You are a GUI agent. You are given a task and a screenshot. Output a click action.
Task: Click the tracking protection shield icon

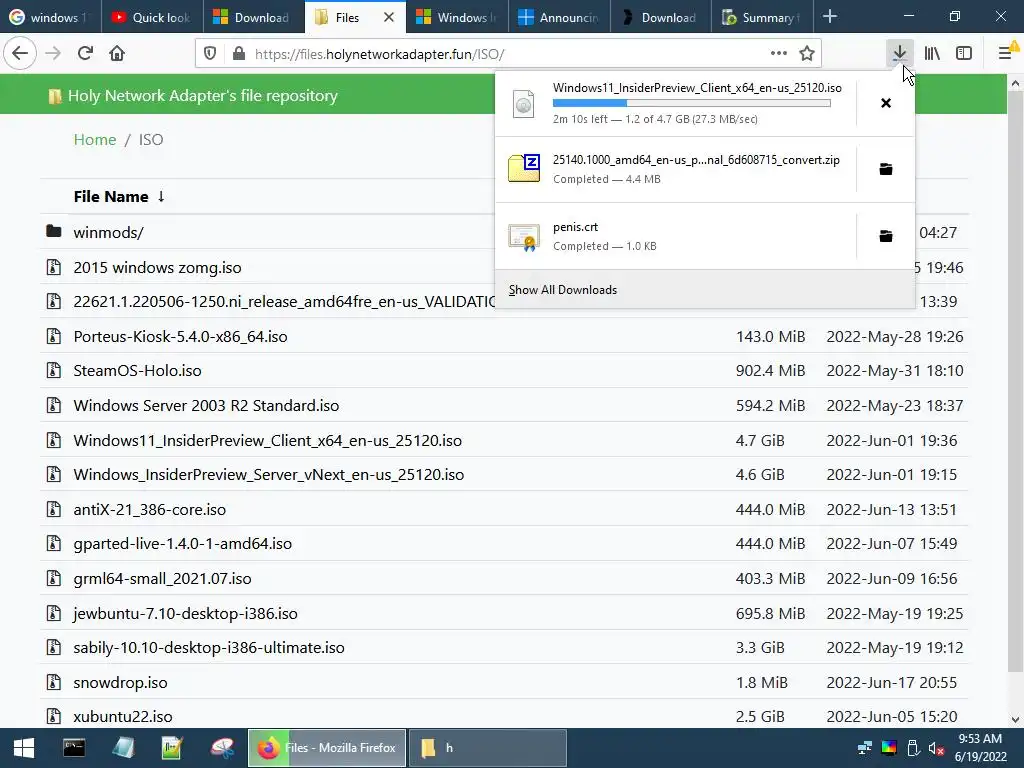pyautogui.click(x=210, y=54)
